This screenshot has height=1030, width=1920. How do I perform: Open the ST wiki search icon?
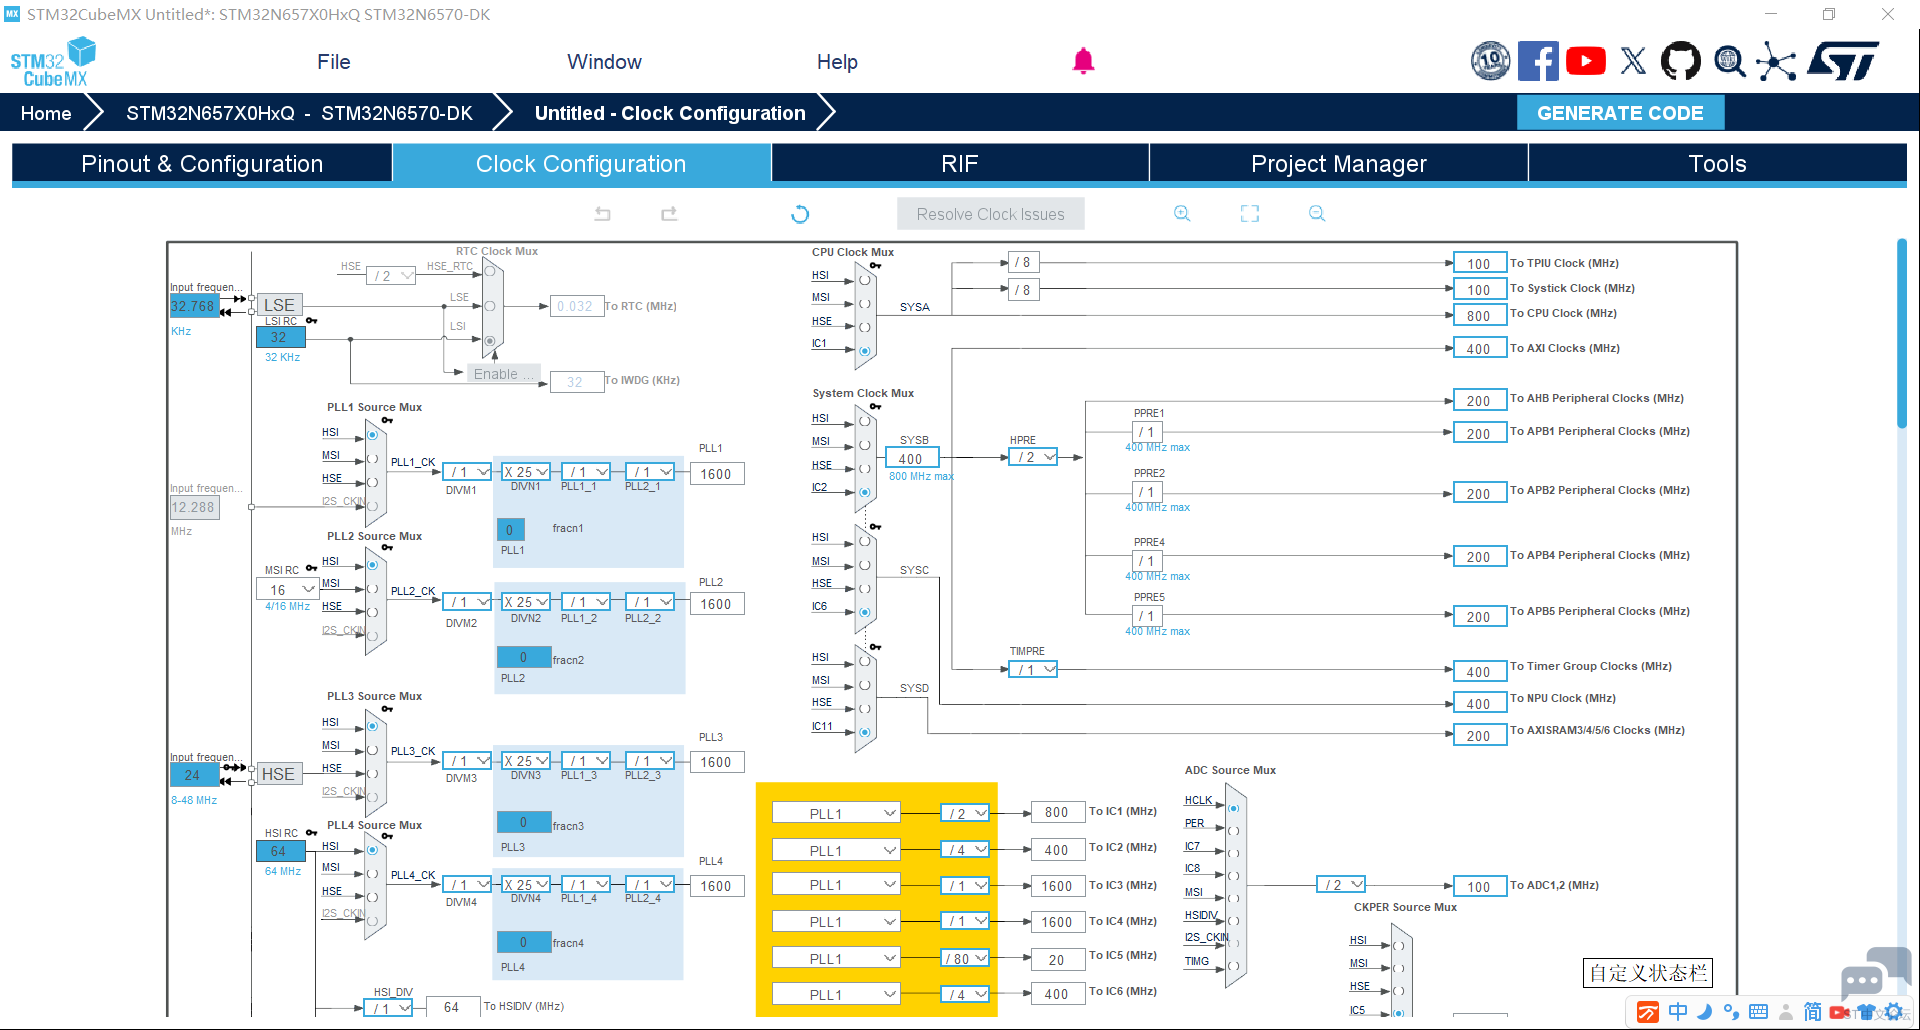[x=1730, y=61]
